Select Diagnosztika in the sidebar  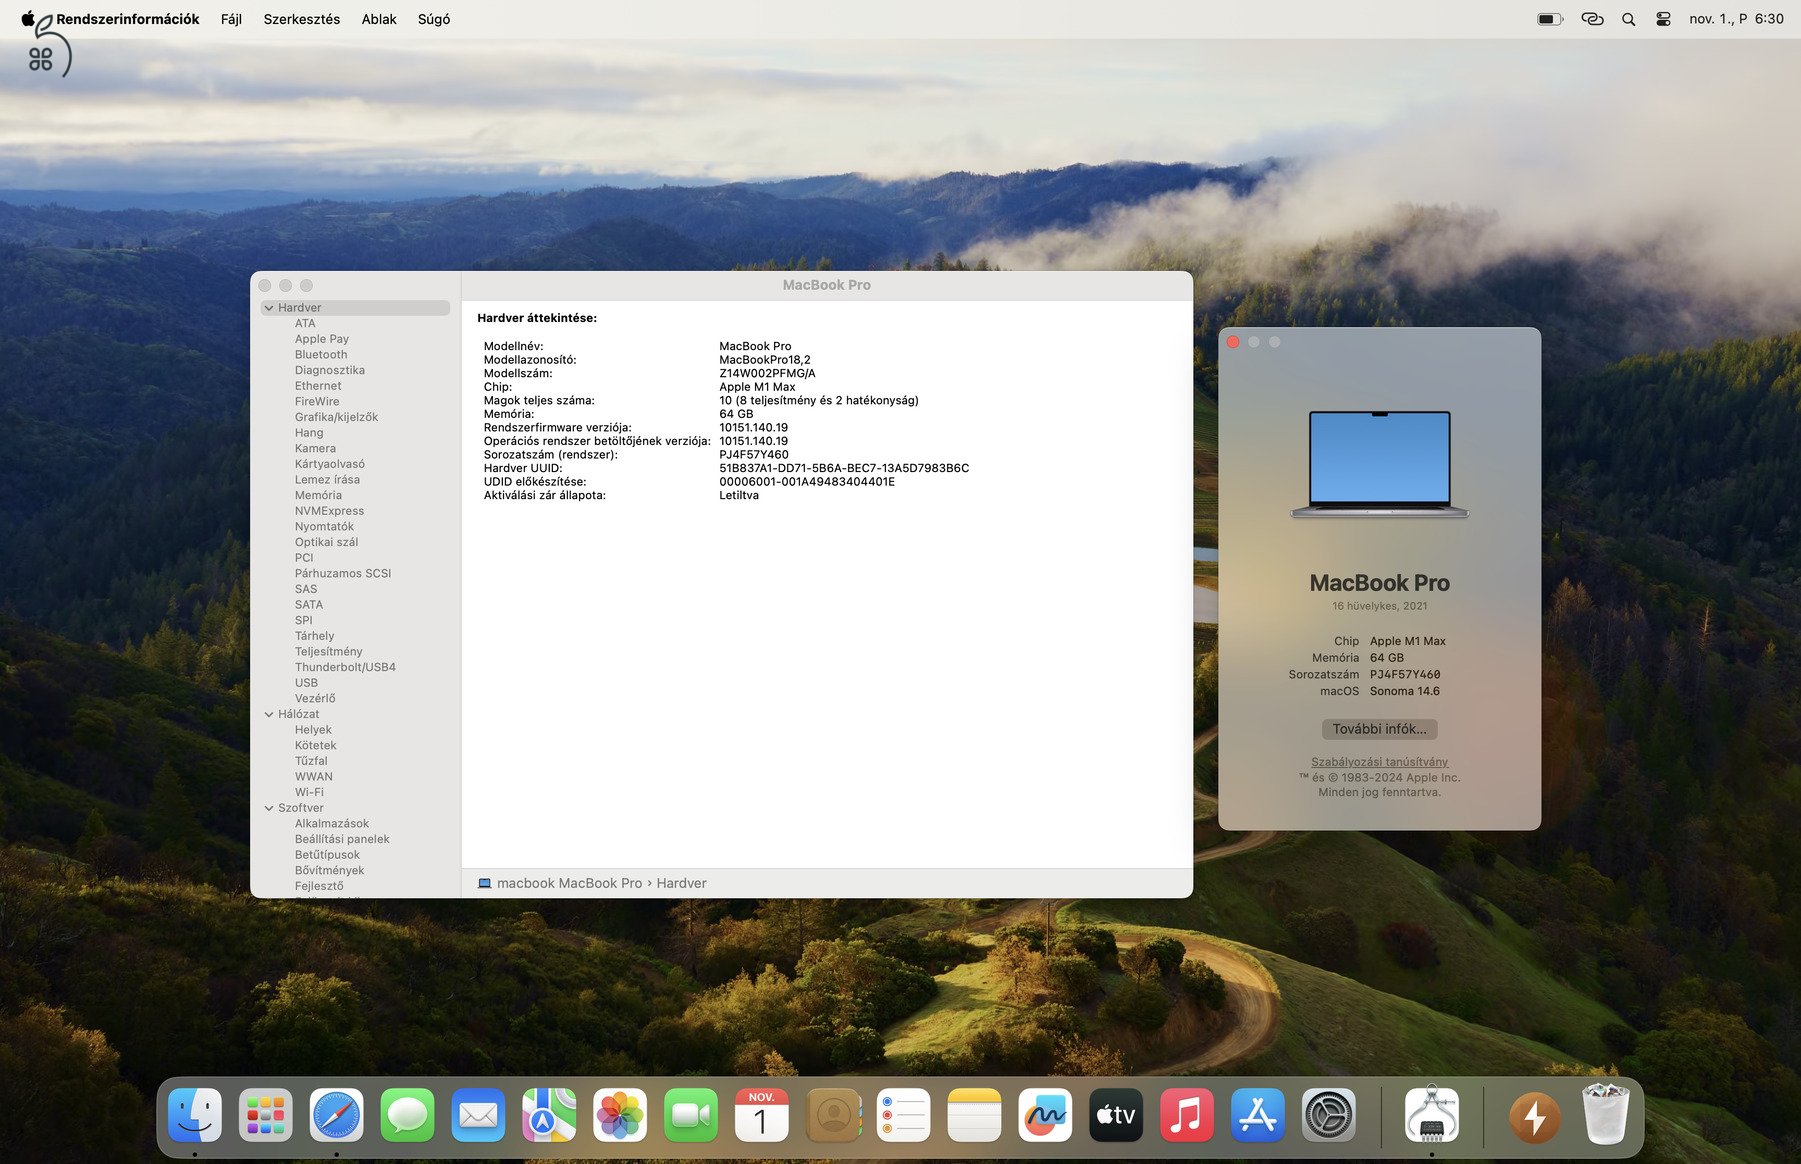point(330,371)
